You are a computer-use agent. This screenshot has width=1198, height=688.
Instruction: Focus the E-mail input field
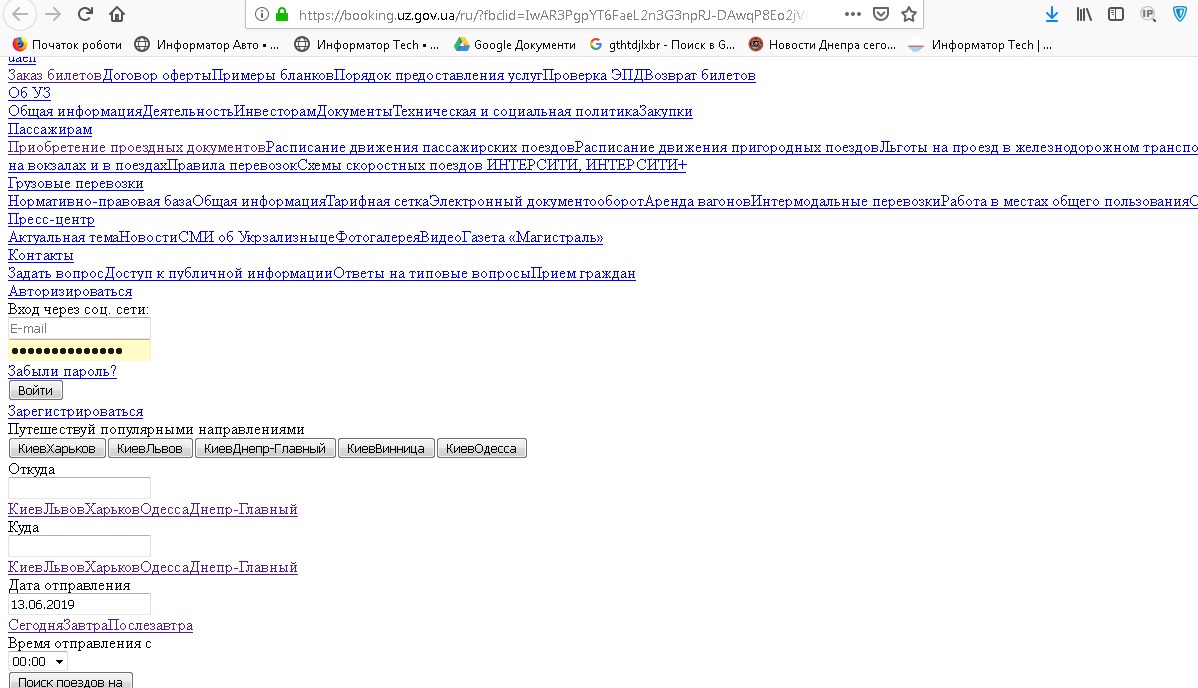click(x=79, y=329)
